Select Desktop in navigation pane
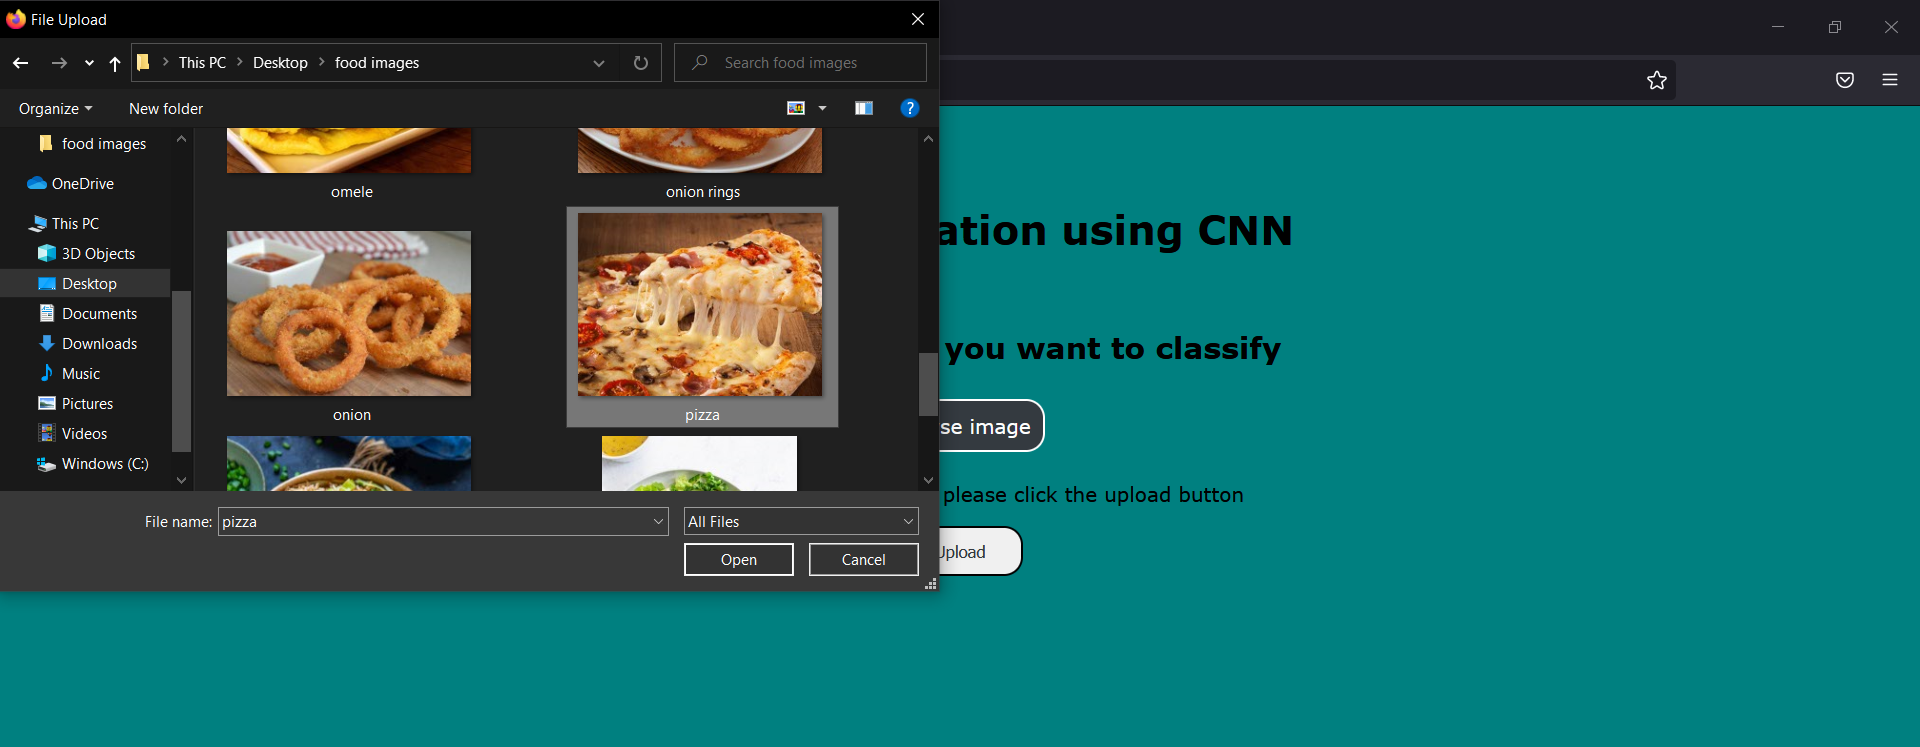This screenshot has height=747, width=1920. 85,284
